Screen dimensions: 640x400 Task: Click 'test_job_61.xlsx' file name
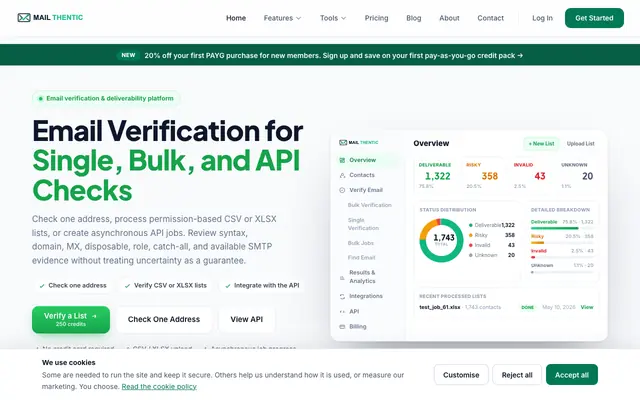(x=440, y=307)
